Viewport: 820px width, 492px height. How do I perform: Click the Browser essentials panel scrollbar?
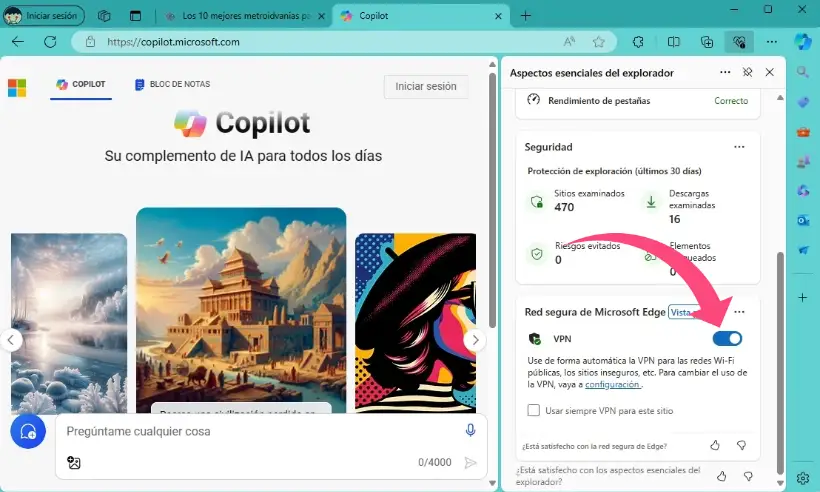(x=780, y=361)
